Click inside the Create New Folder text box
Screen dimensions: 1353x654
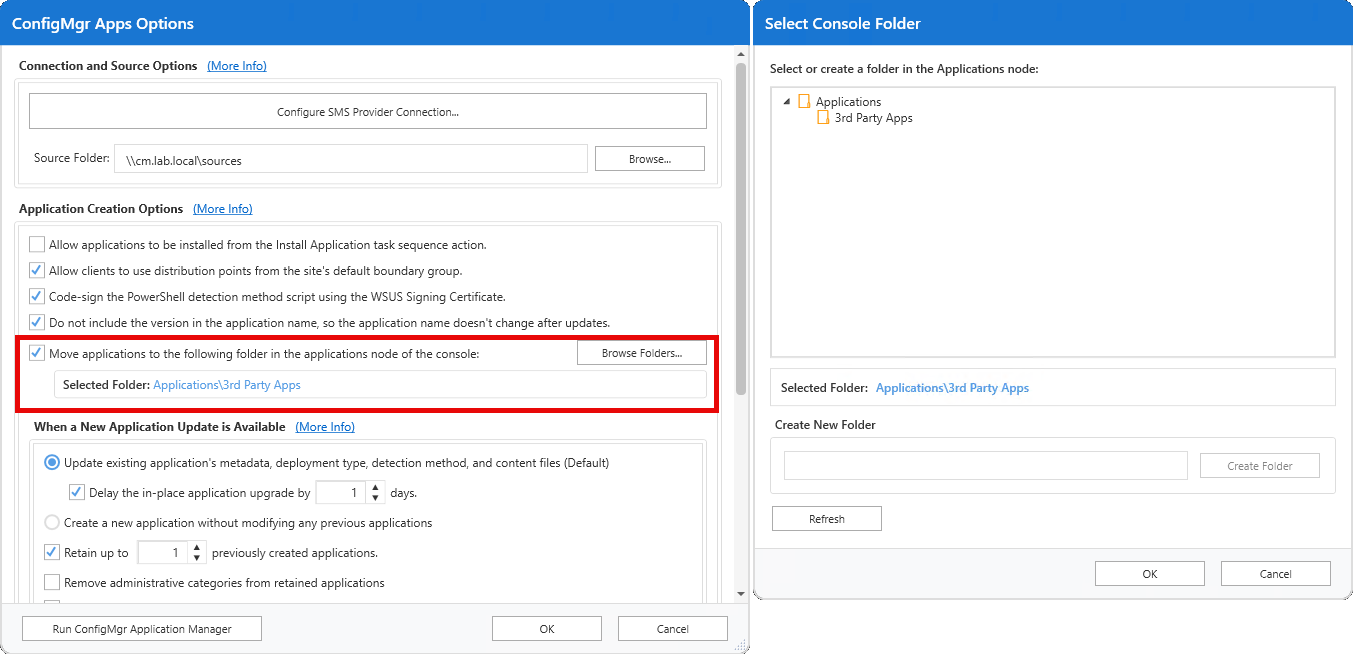coord(985,465)
